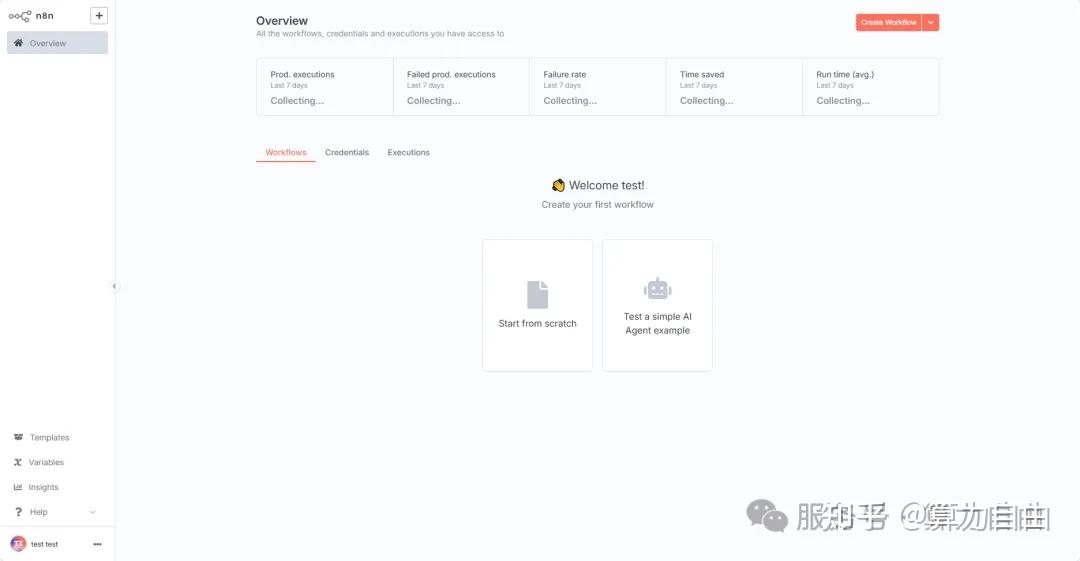This screenshot has width=1080, height=561.
Task: Open the Create Workflow dropdown arrow
Action: click(x=930, y=22)
